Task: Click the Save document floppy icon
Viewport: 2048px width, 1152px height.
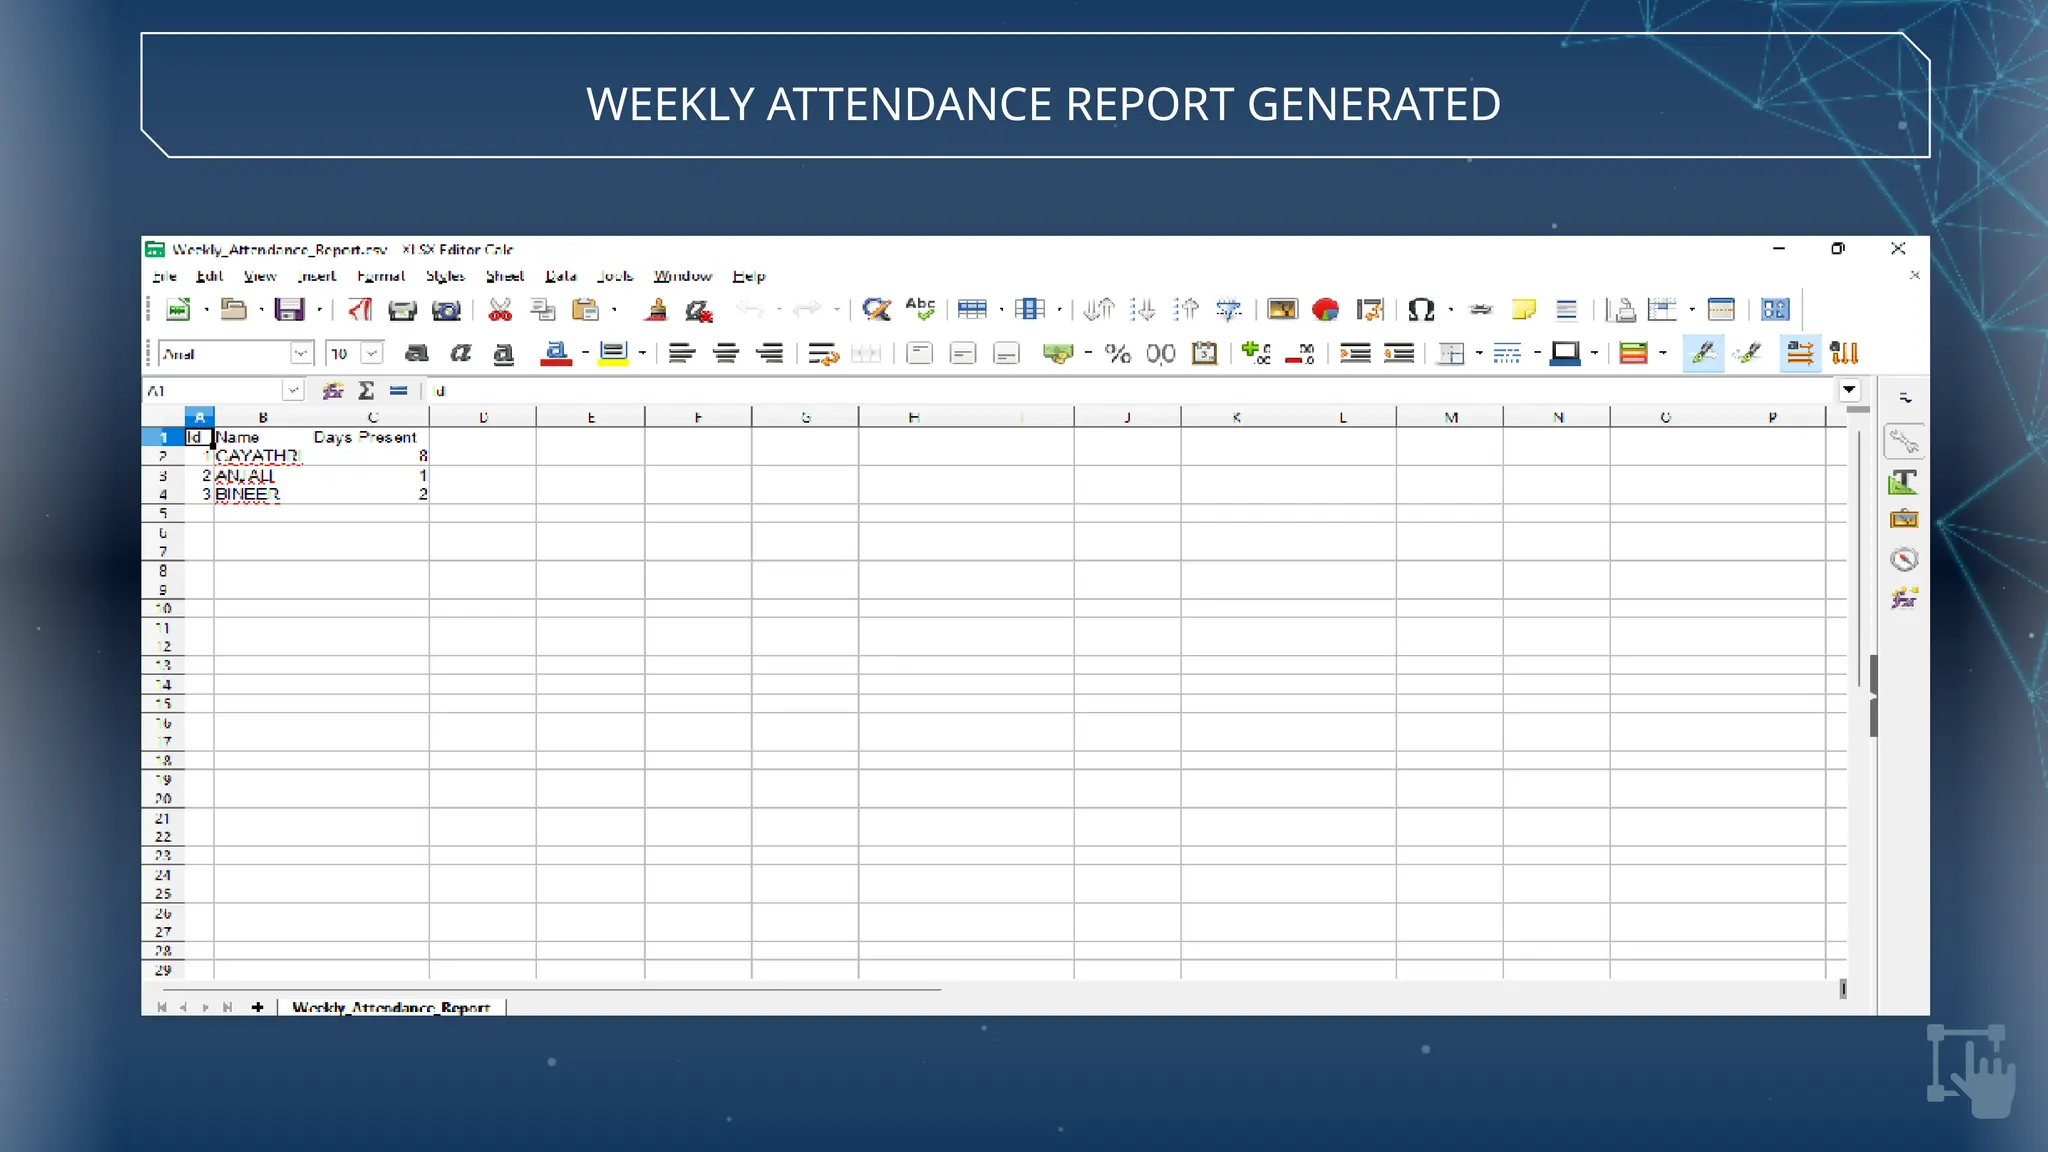Action: pos(289,310)
